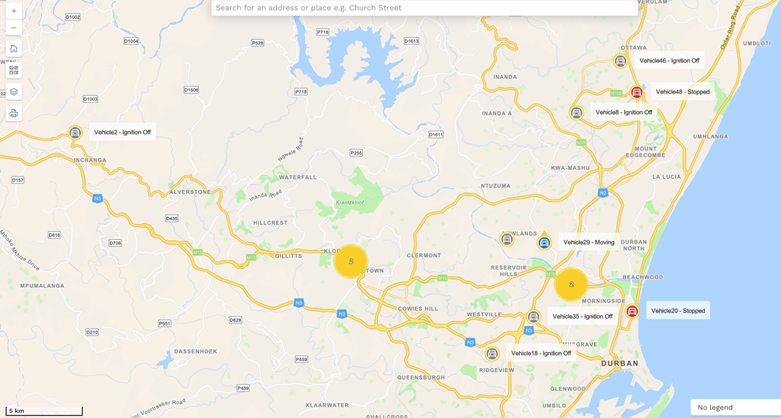This screenshot has width=781, height=418.
Task: Click the Vehicle8 - Ignition Off label
Action: click(x=624, y=113)
